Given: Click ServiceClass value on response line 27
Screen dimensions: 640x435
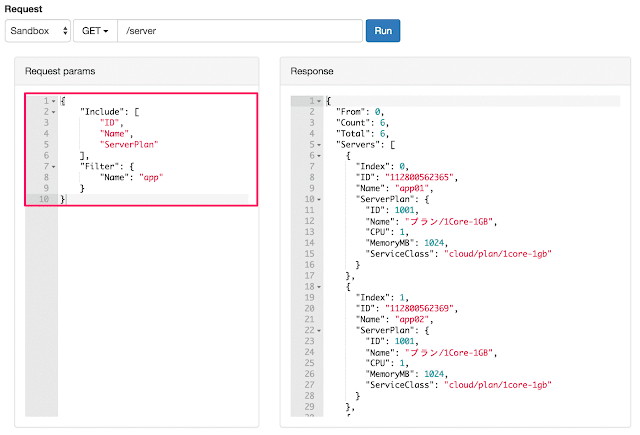Looking at the screenshot, I should click(498, 385).
